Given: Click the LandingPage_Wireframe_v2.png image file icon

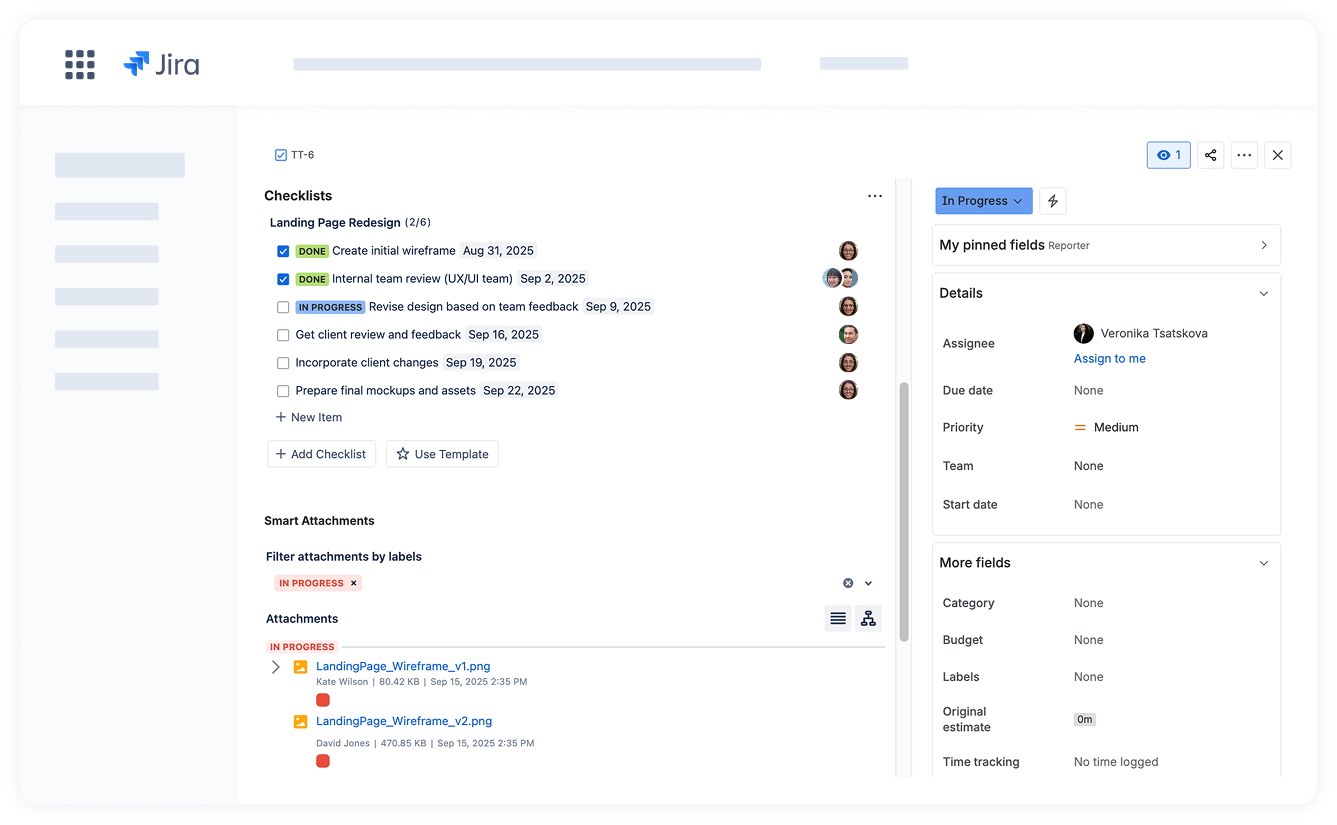Looking at the screenshot, I should 300,721.
